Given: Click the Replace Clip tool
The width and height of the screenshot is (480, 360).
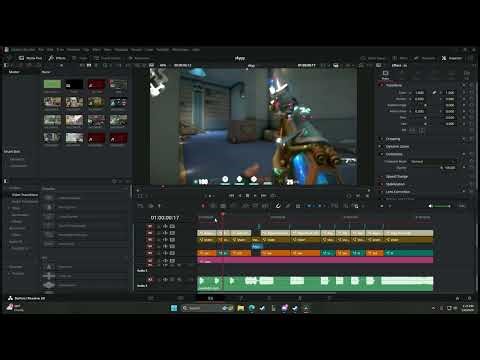Looking at the screenshot, I should point(265,206).
